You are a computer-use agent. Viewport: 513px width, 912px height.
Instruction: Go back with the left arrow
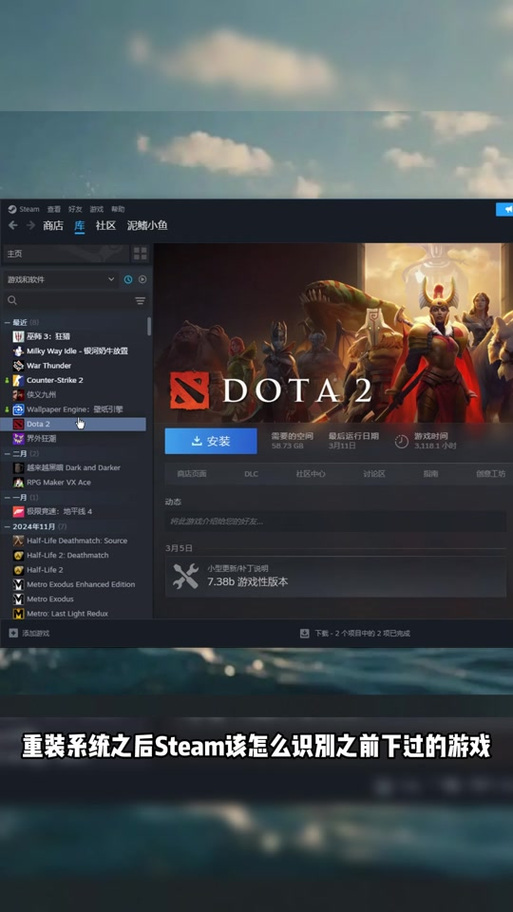point(13,225)
